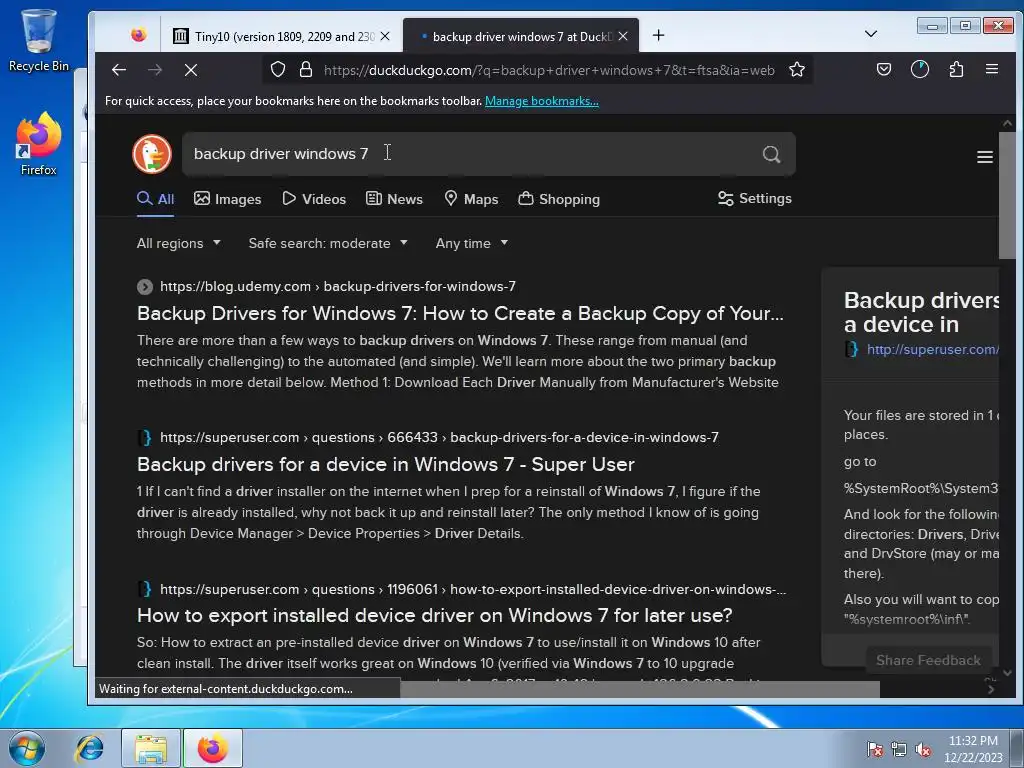Expand the All regions dropdown
Viewport: 1024px width, 768px height.
pyautogui.click(x=178, y=243)
